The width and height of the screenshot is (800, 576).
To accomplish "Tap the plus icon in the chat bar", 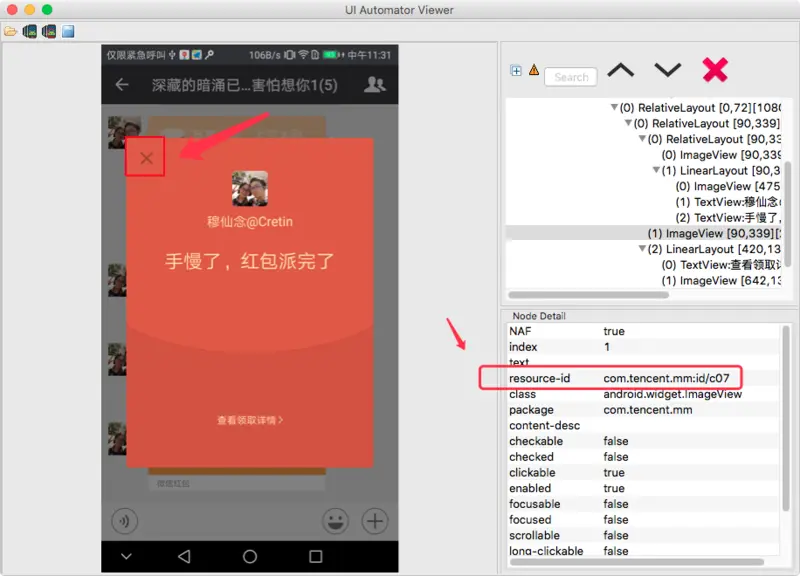I will coord(375,521).
